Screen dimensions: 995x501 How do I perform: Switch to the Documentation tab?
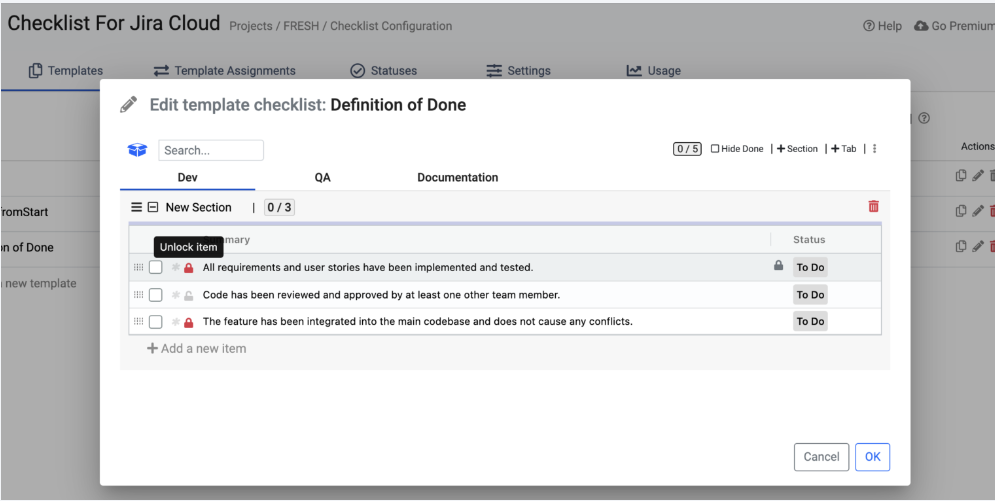457,177
